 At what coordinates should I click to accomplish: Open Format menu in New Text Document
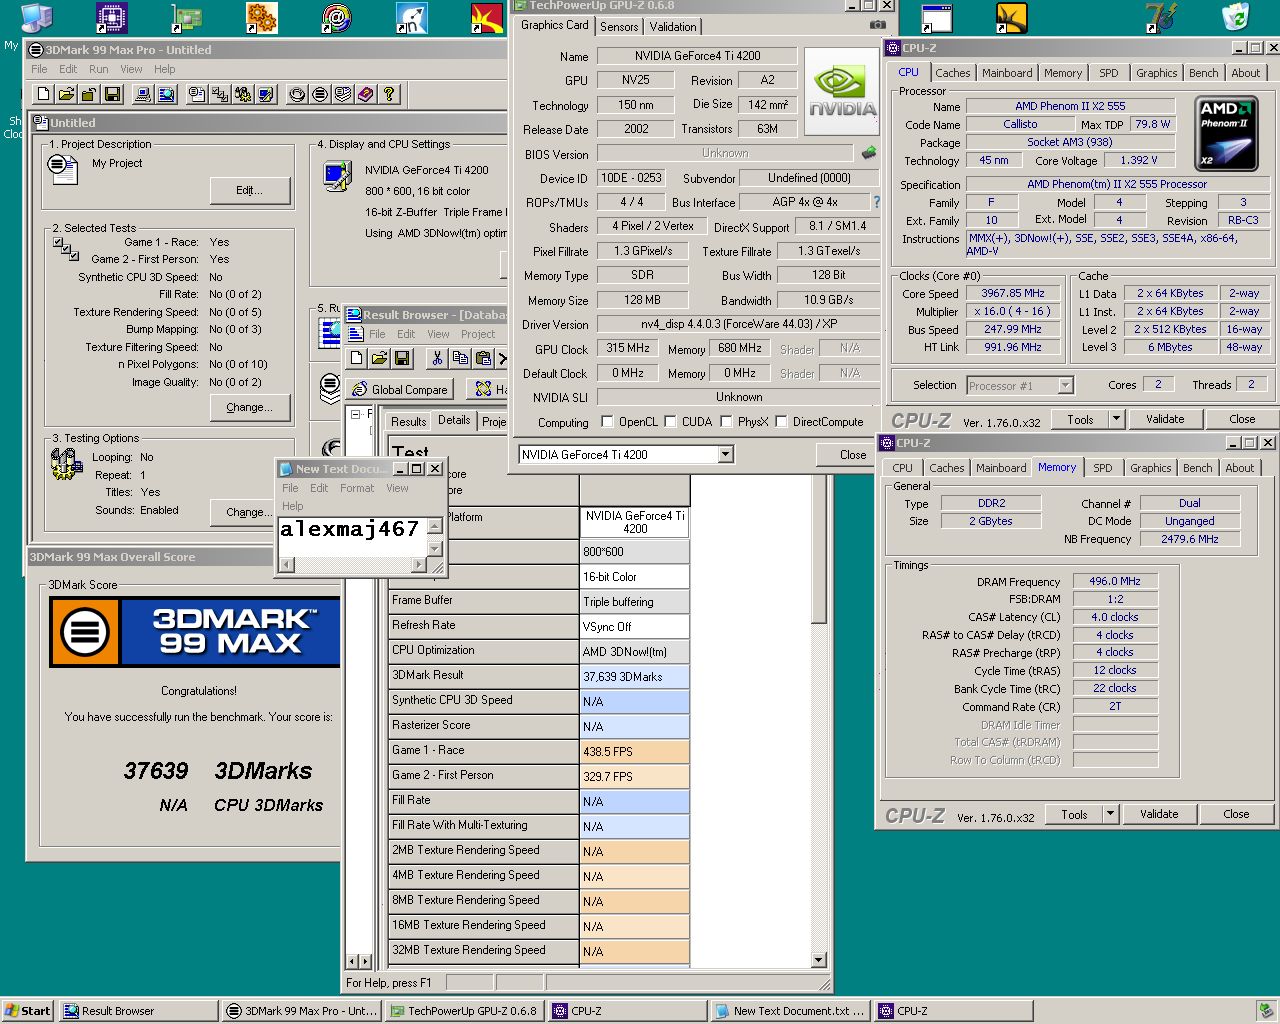357,488
